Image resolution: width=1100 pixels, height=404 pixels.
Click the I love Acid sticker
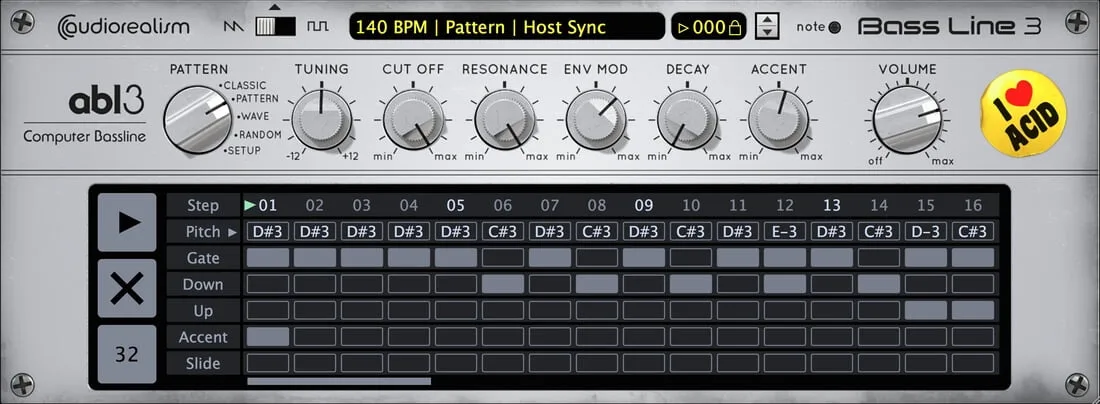click(x=1022, y=119)
